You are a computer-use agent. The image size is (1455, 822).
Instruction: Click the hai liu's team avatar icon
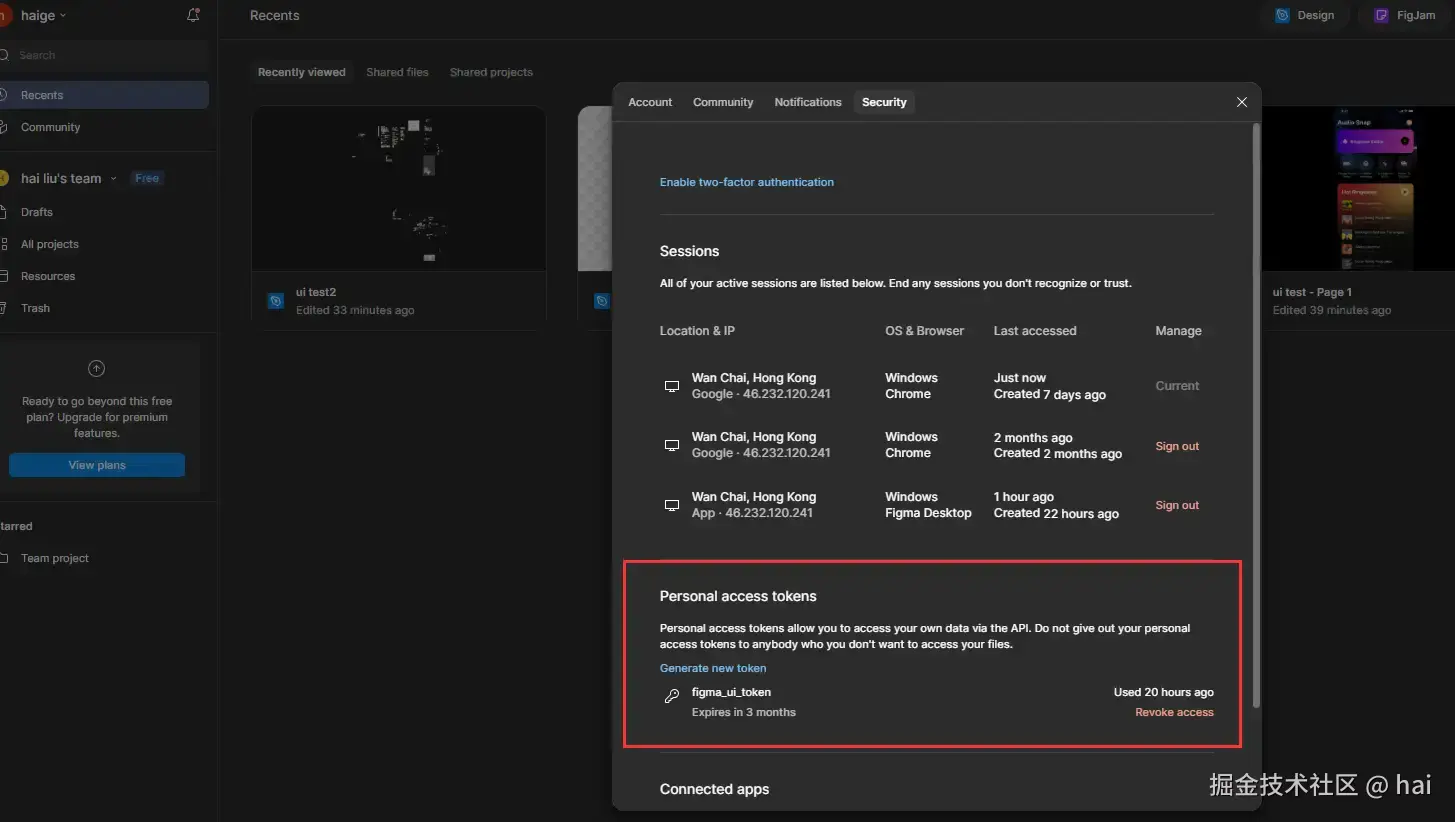tap(4, 178)
